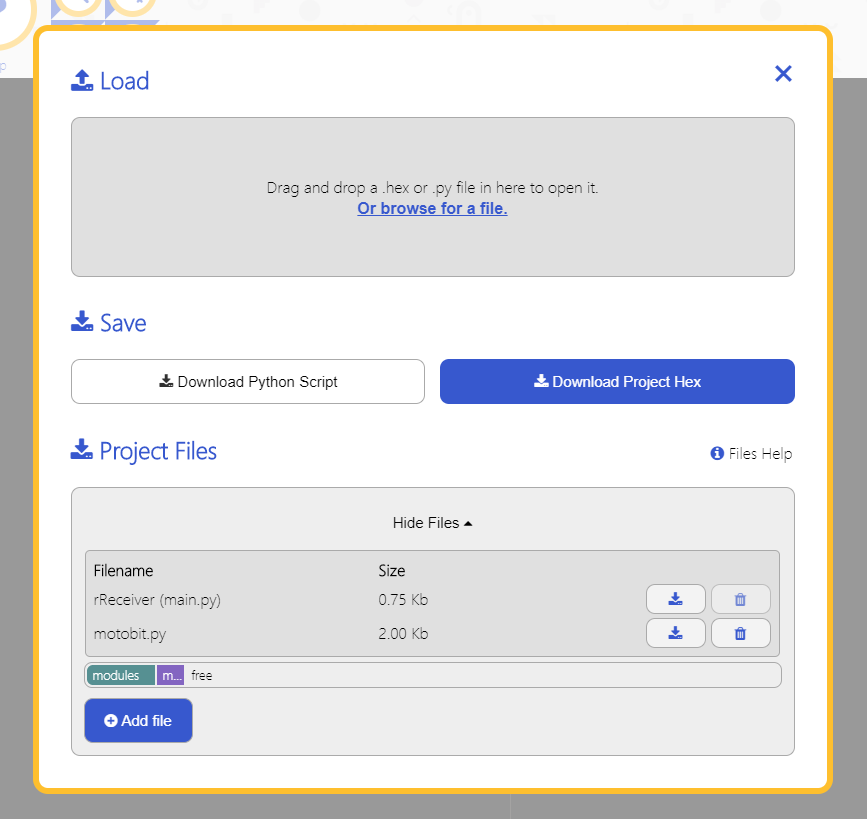Click the purple 'm...' storage segment
The image size is (867, 819).
pos(170,675)
